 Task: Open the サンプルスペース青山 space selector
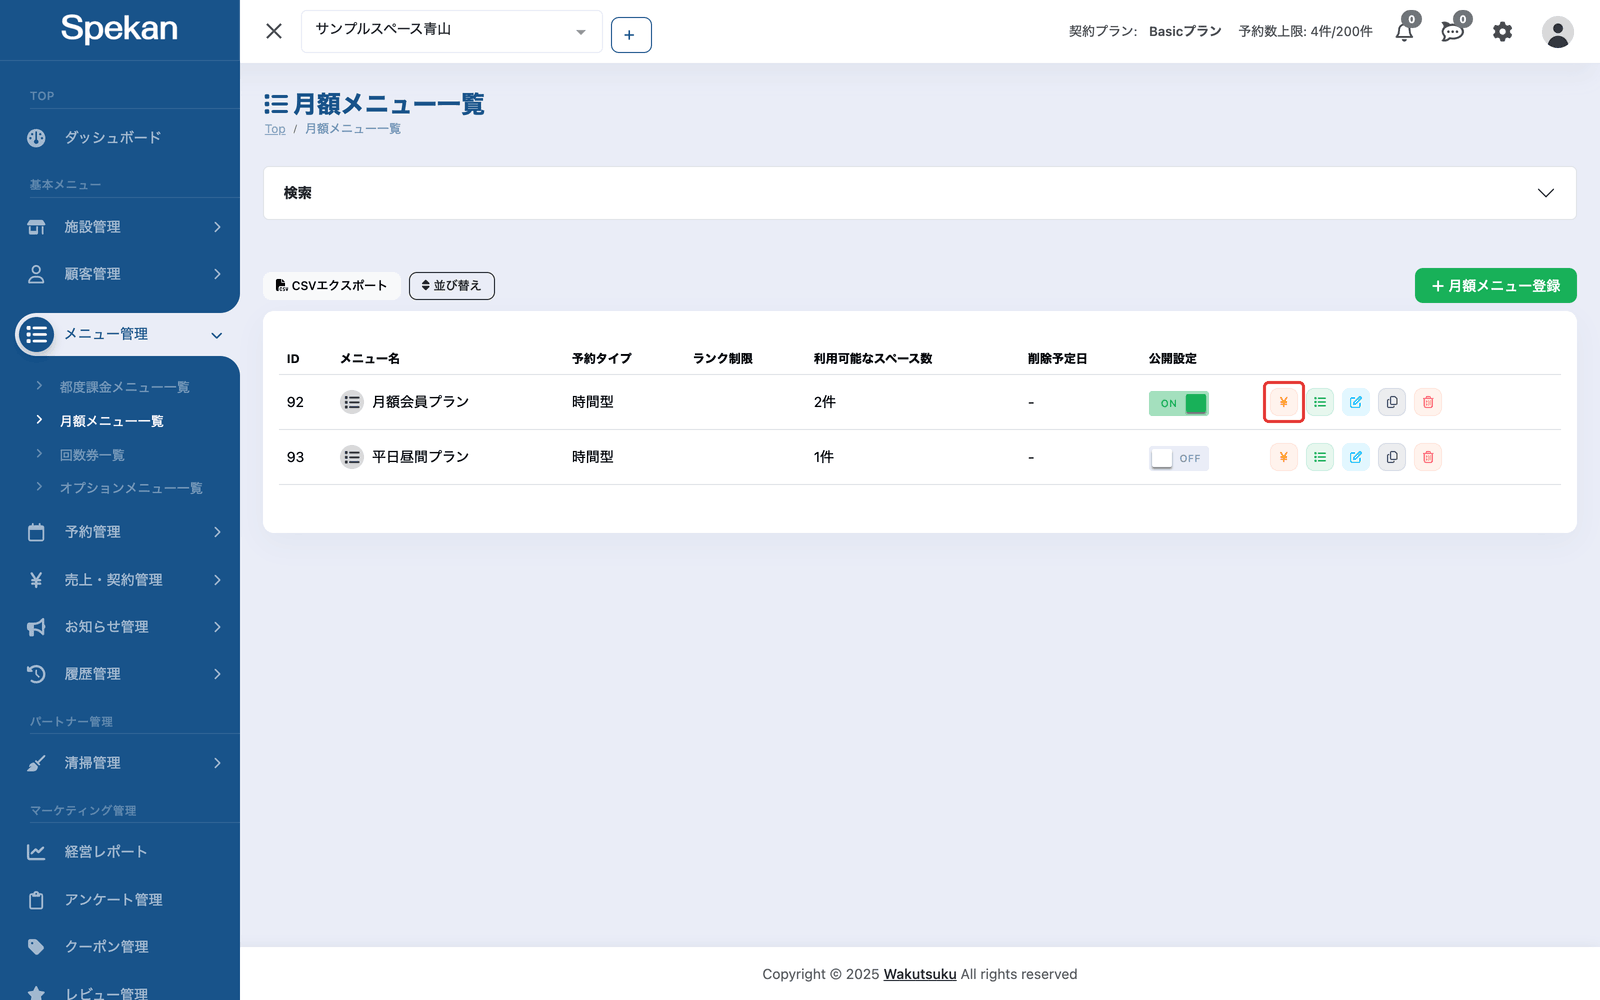452,31
